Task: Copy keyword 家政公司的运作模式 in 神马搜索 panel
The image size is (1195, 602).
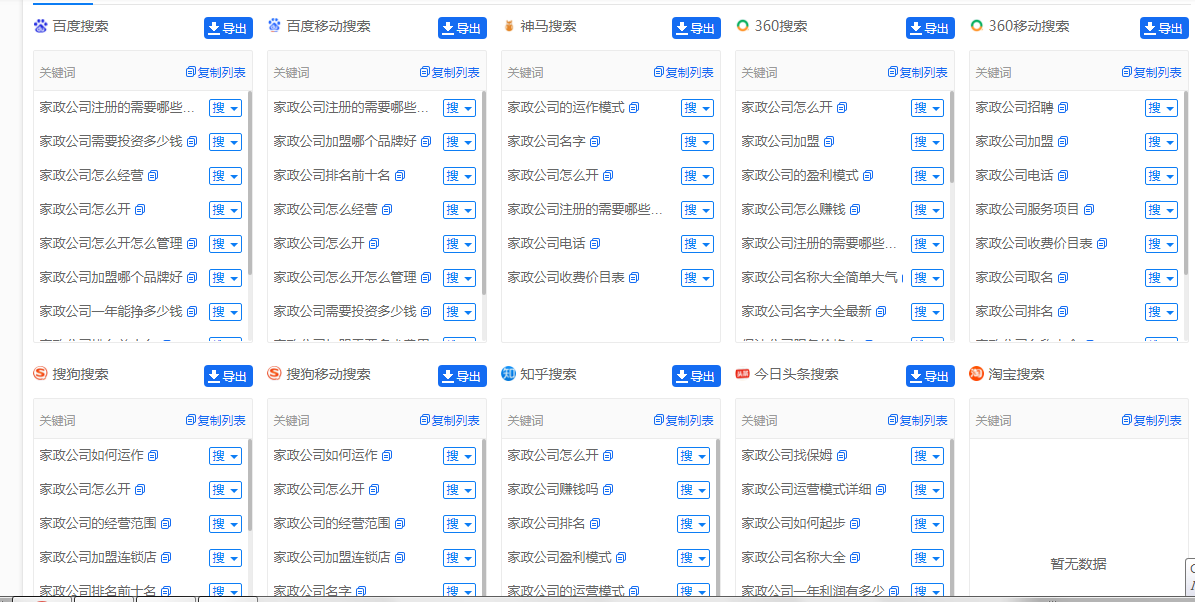Action: tap(634, 107)
